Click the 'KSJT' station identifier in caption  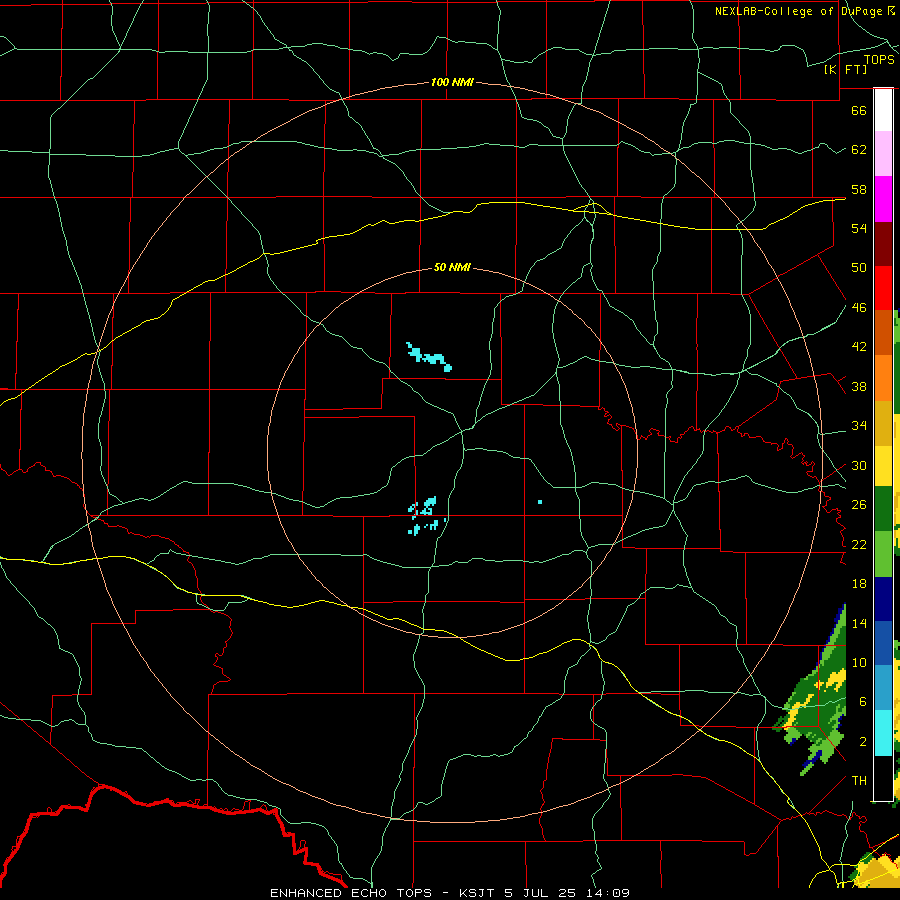478,893
